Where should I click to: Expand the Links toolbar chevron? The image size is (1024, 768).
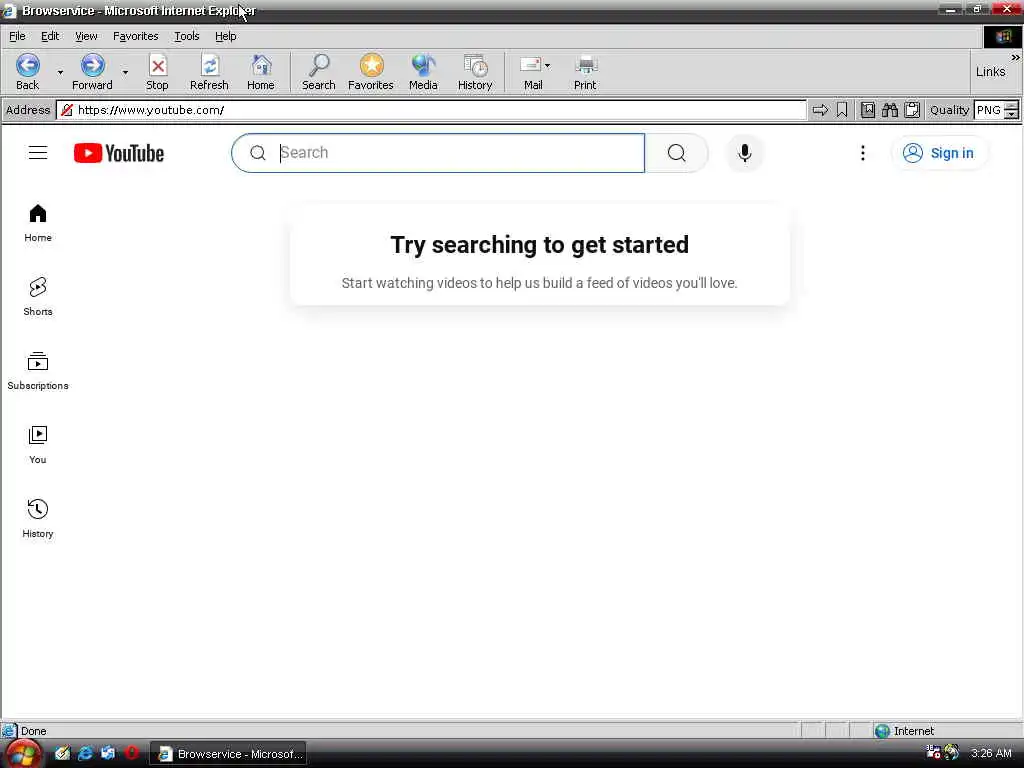coord(1015,57)
